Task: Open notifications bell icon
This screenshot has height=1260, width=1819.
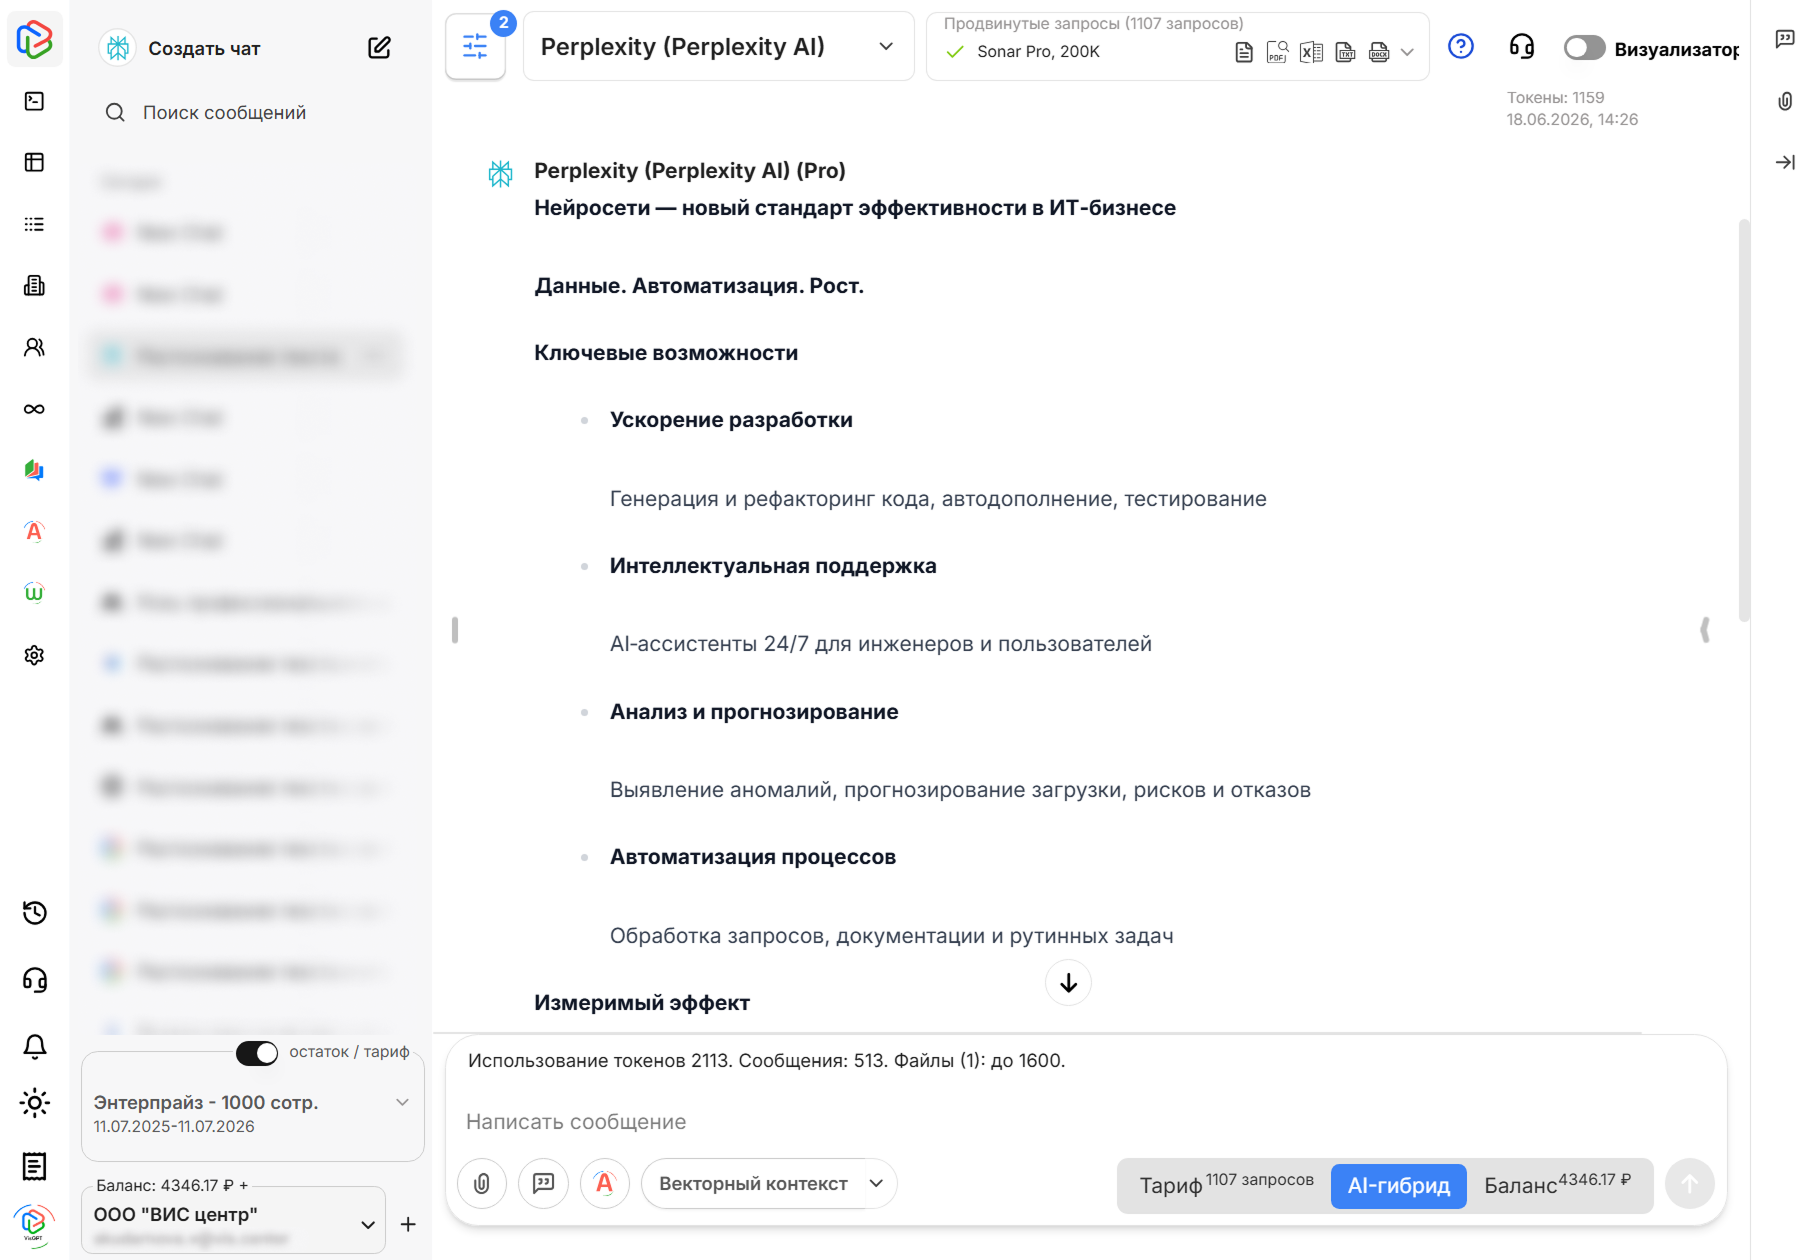Action: tap(34, 1047)
